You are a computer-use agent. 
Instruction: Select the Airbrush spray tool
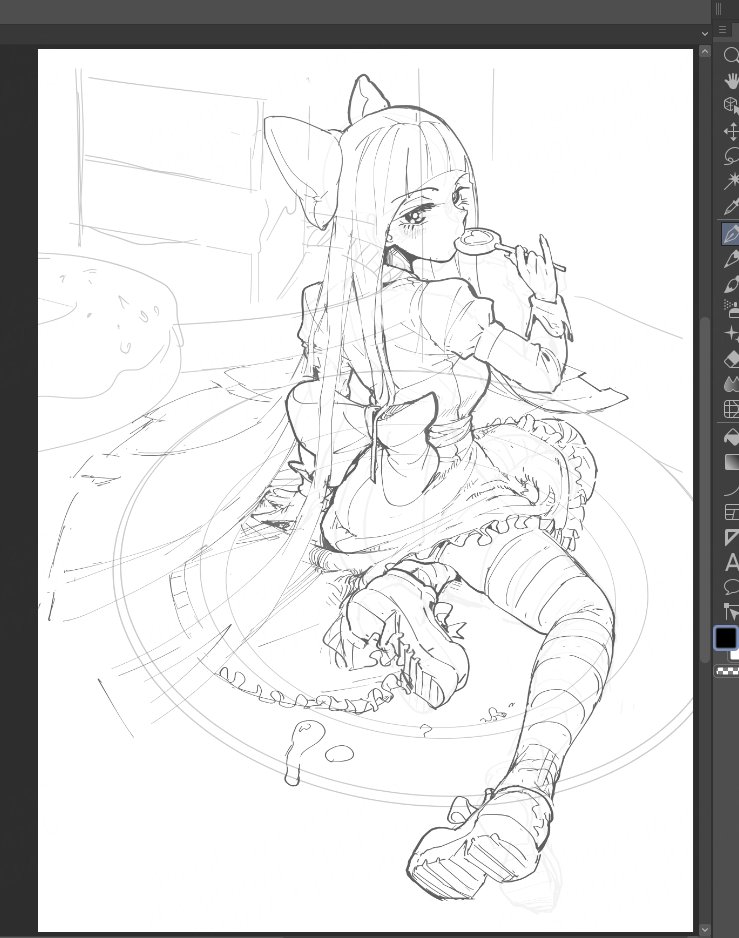click(x=731, y=309)
